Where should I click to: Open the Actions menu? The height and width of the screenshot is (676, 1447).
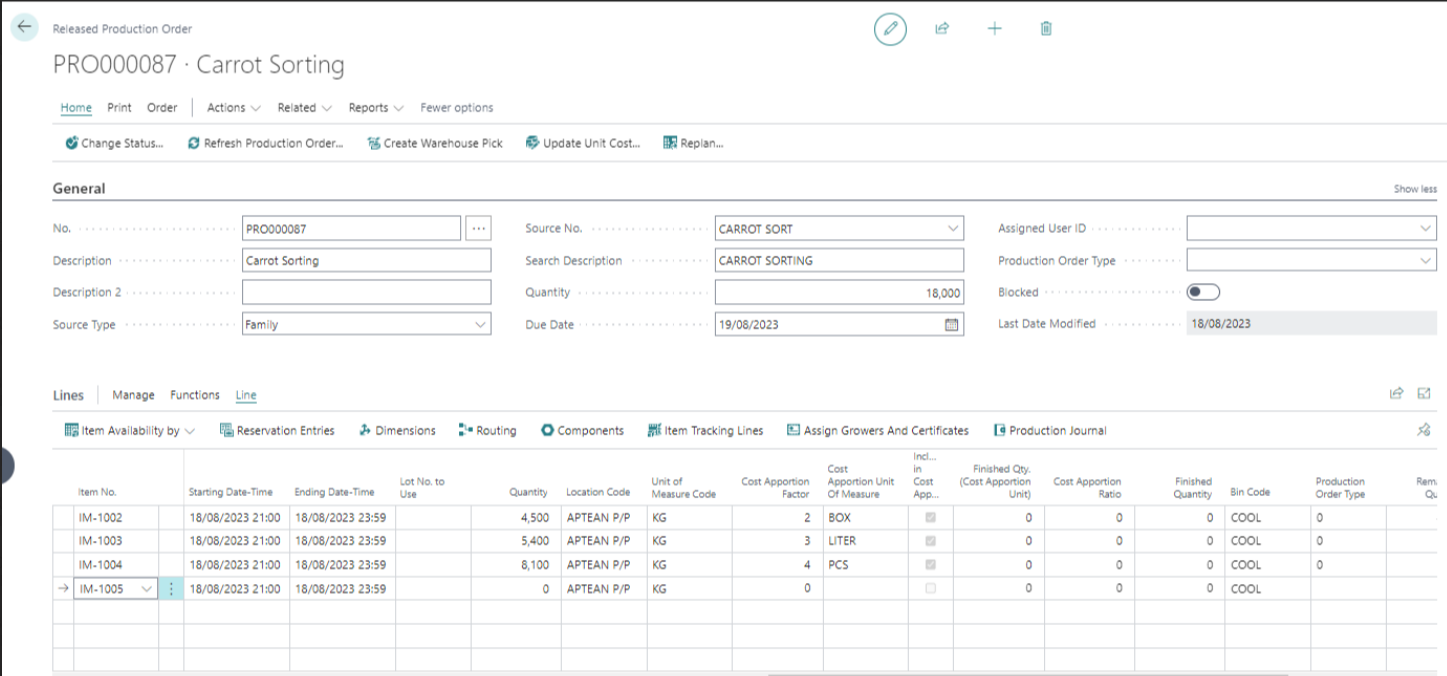point(233,108)
